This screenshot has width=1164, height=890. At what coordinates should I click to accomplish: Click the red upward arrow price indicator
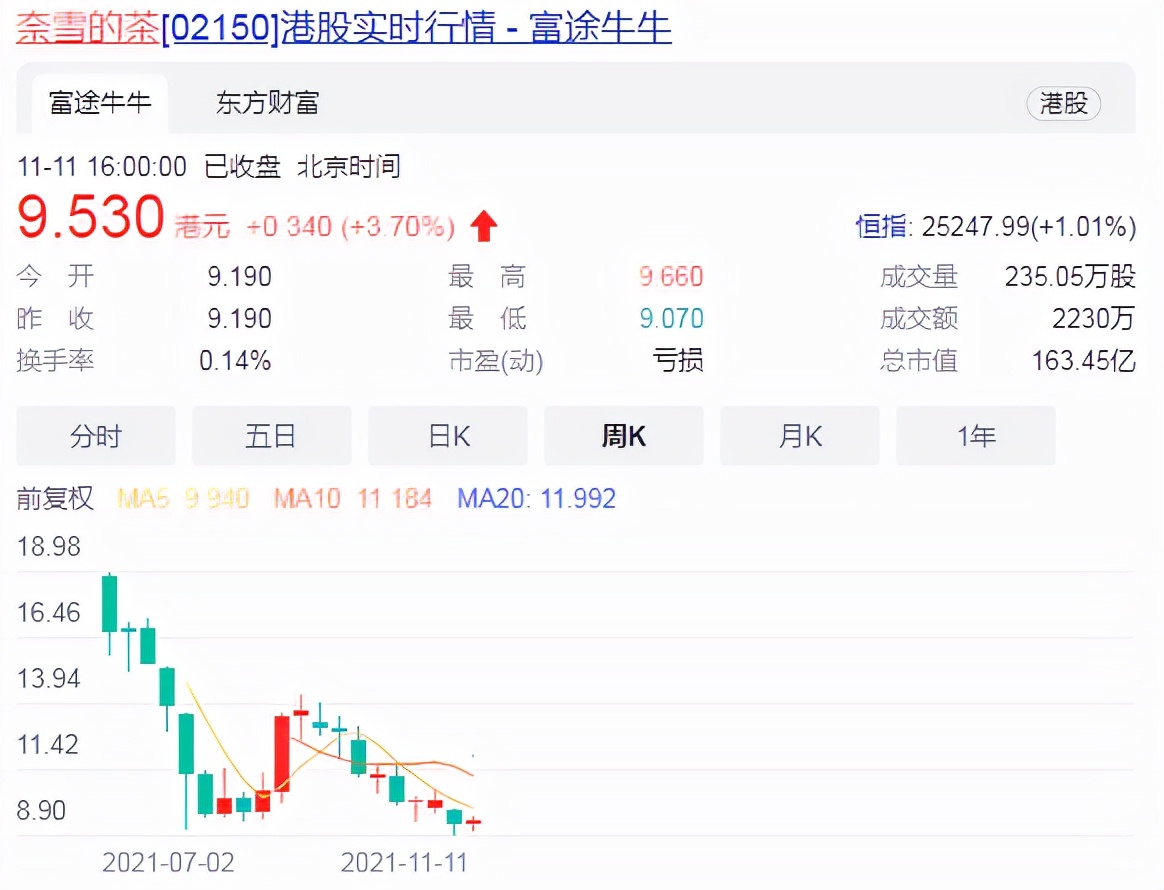click(x=483, y=226)
